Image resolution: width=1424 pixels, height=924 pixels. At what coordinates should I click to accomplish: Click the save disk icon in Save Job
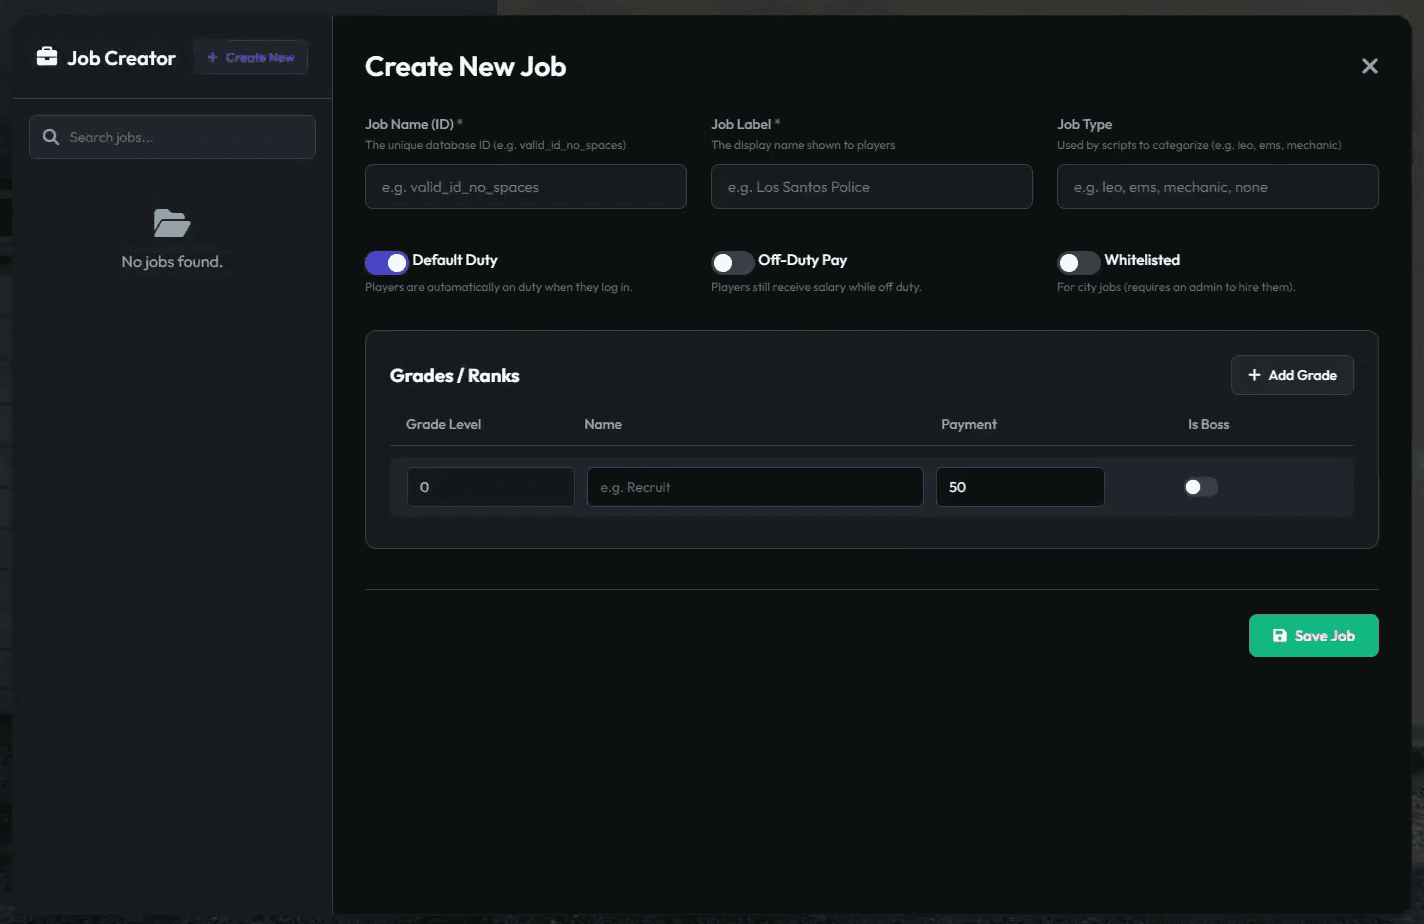pos(1281,635)
